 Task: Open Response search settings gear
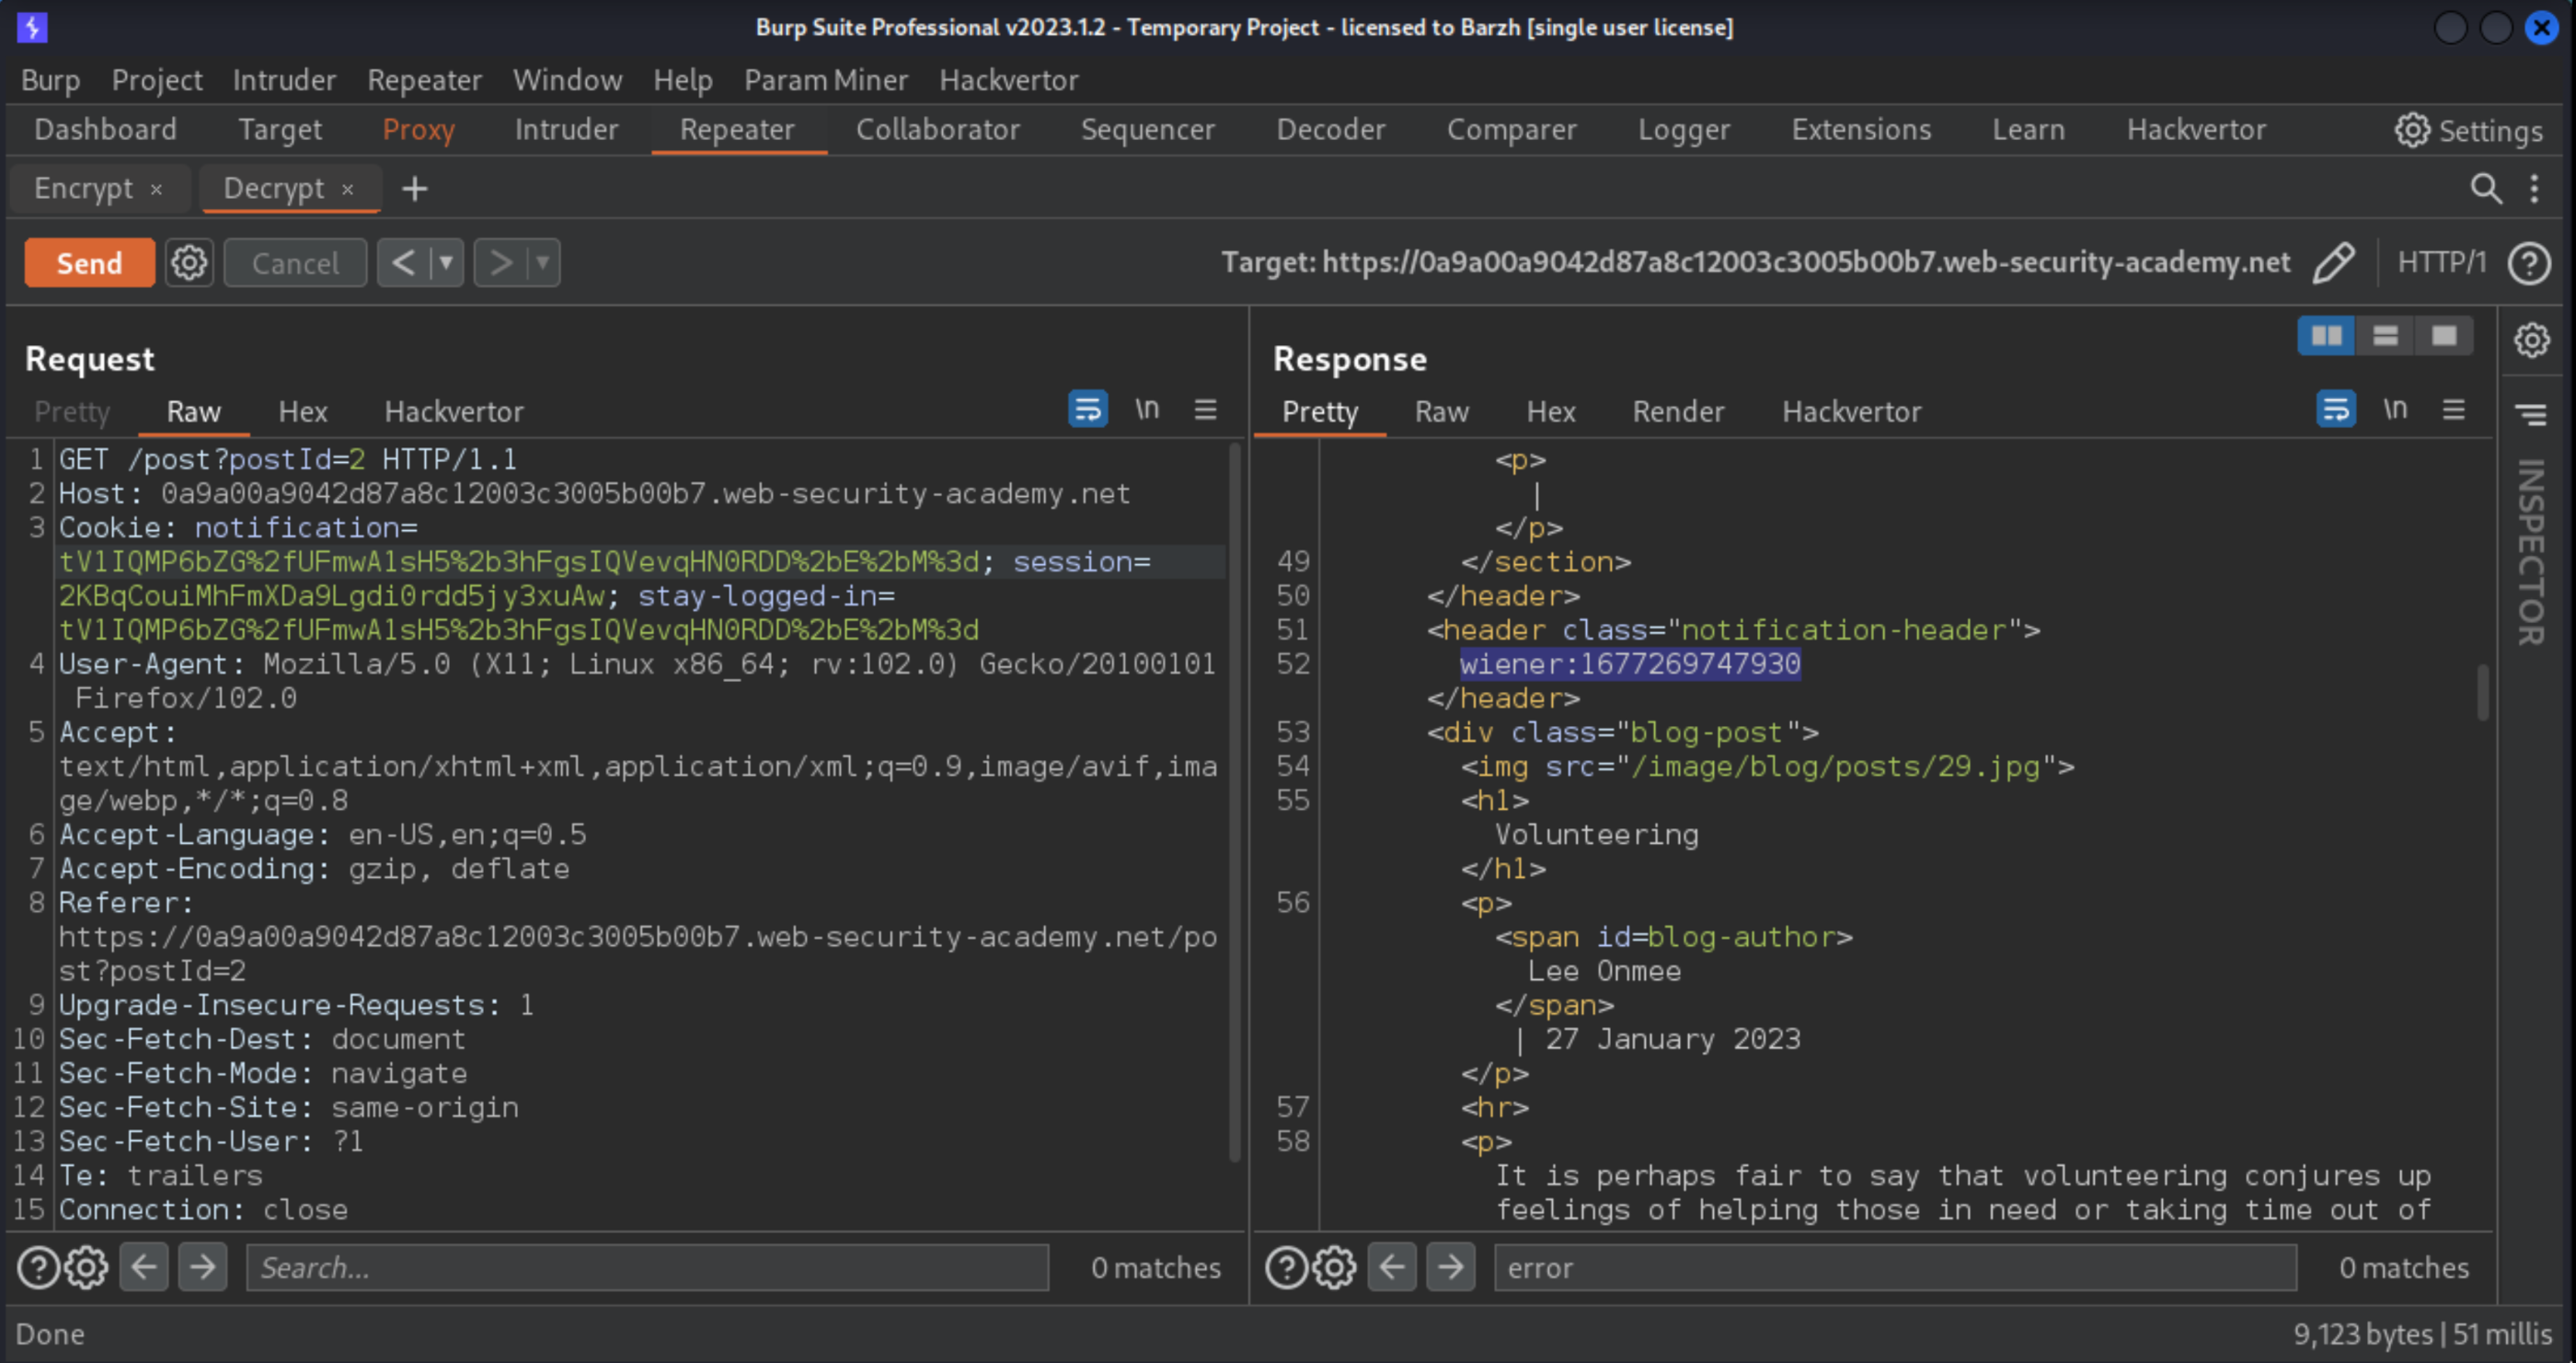click(1334, 1268)
